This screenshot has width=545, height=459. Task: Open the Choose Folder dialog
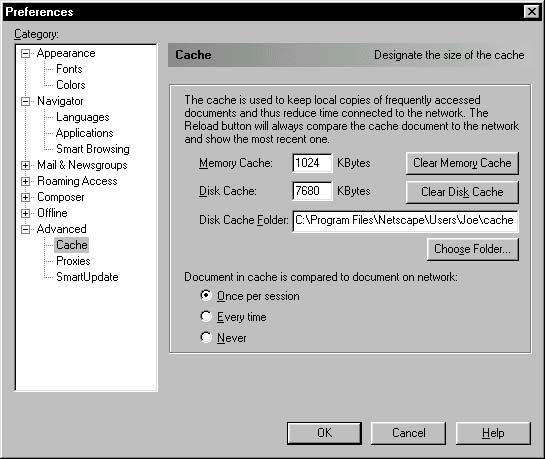[x=473, y=249]
